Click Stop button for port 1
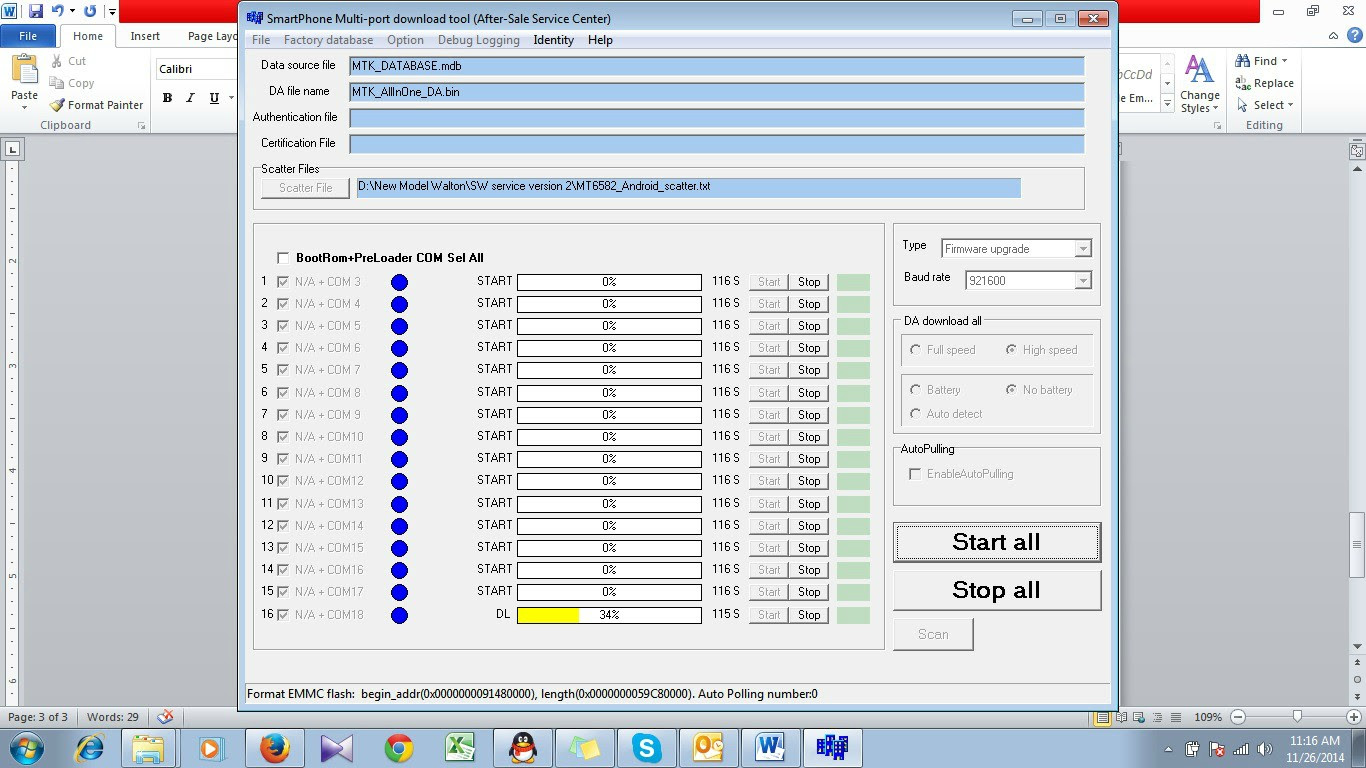The width and height of the screenshot is (1366, 768). 809,282
